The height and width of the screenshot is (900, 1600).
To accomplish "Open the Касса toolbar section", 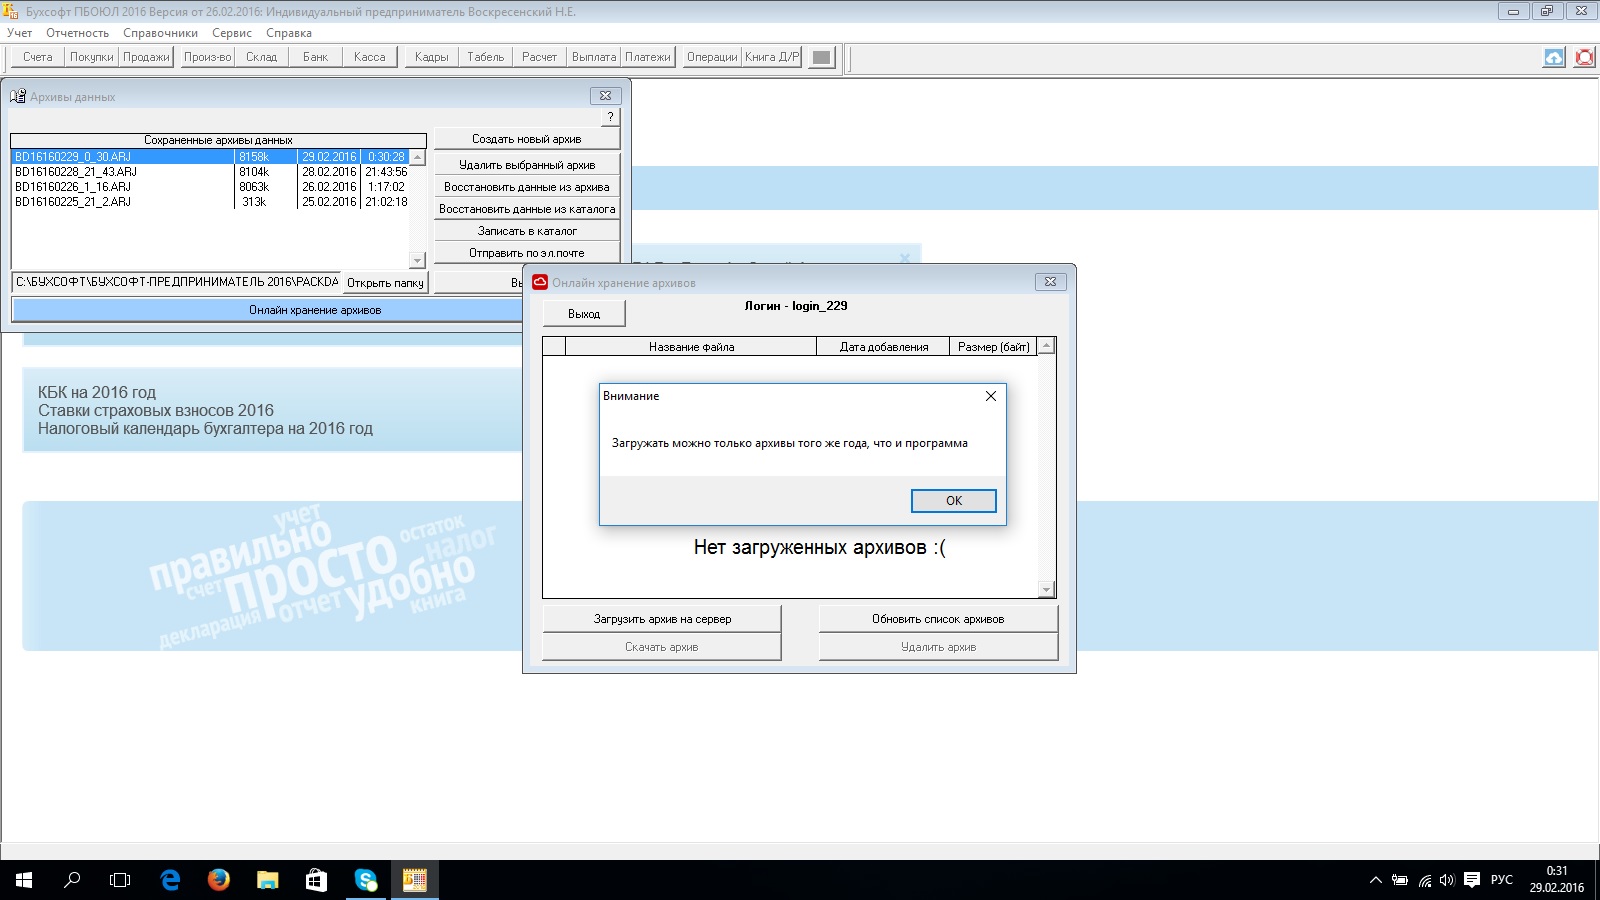I will (x=369, y=57).
